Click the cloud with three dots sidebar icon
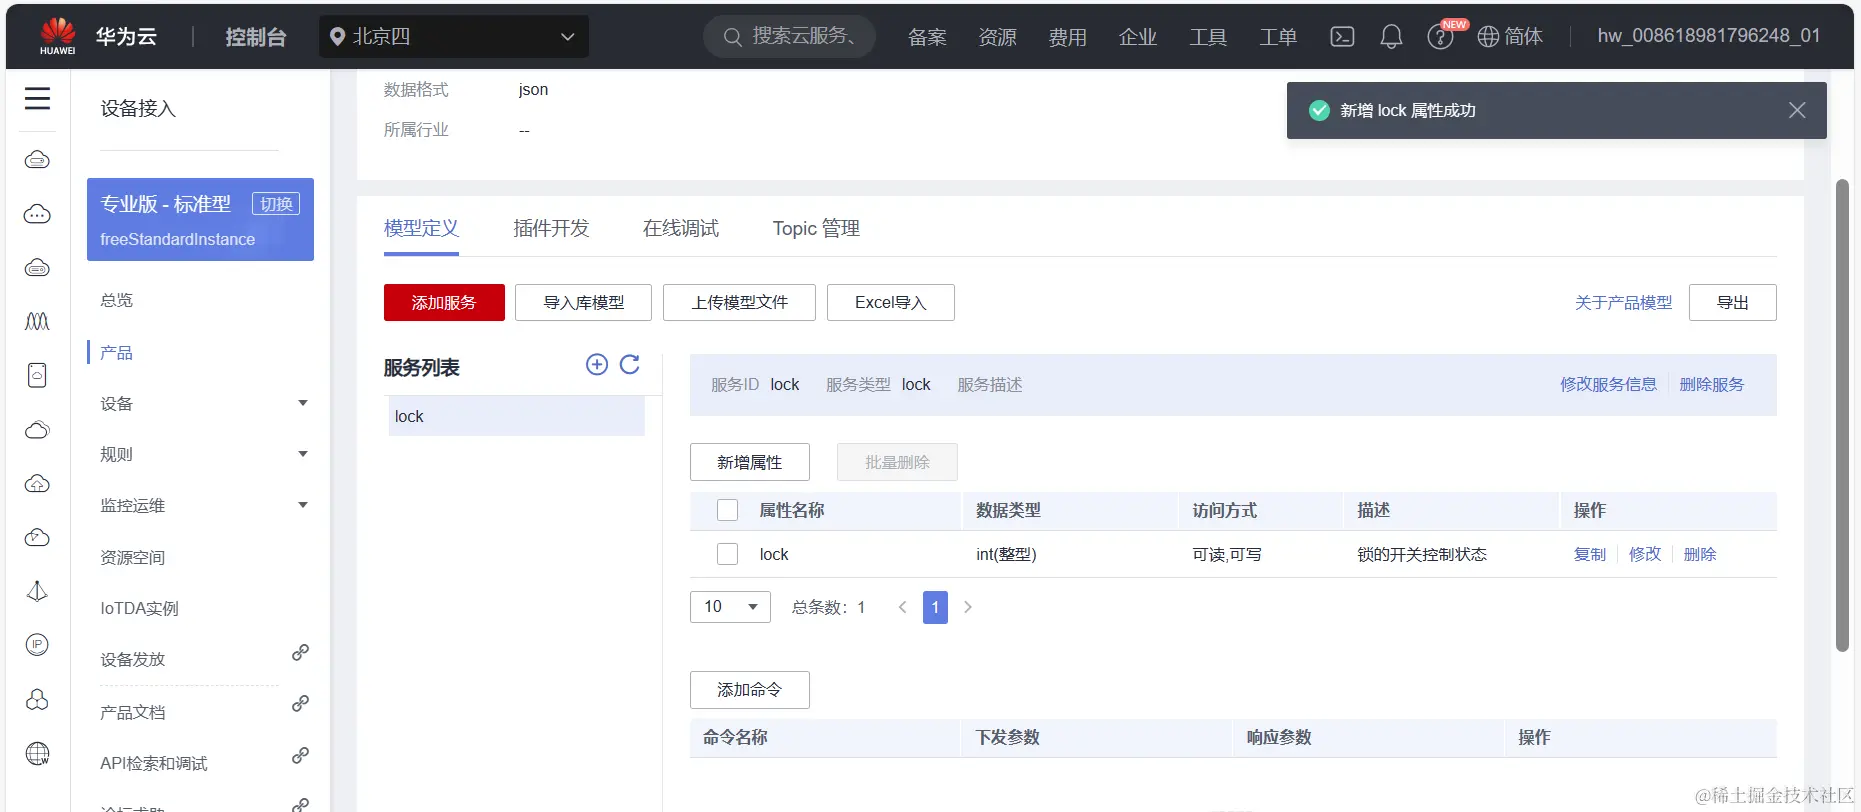Screen dimensions: 1861x812 click(x=37, y=214)
